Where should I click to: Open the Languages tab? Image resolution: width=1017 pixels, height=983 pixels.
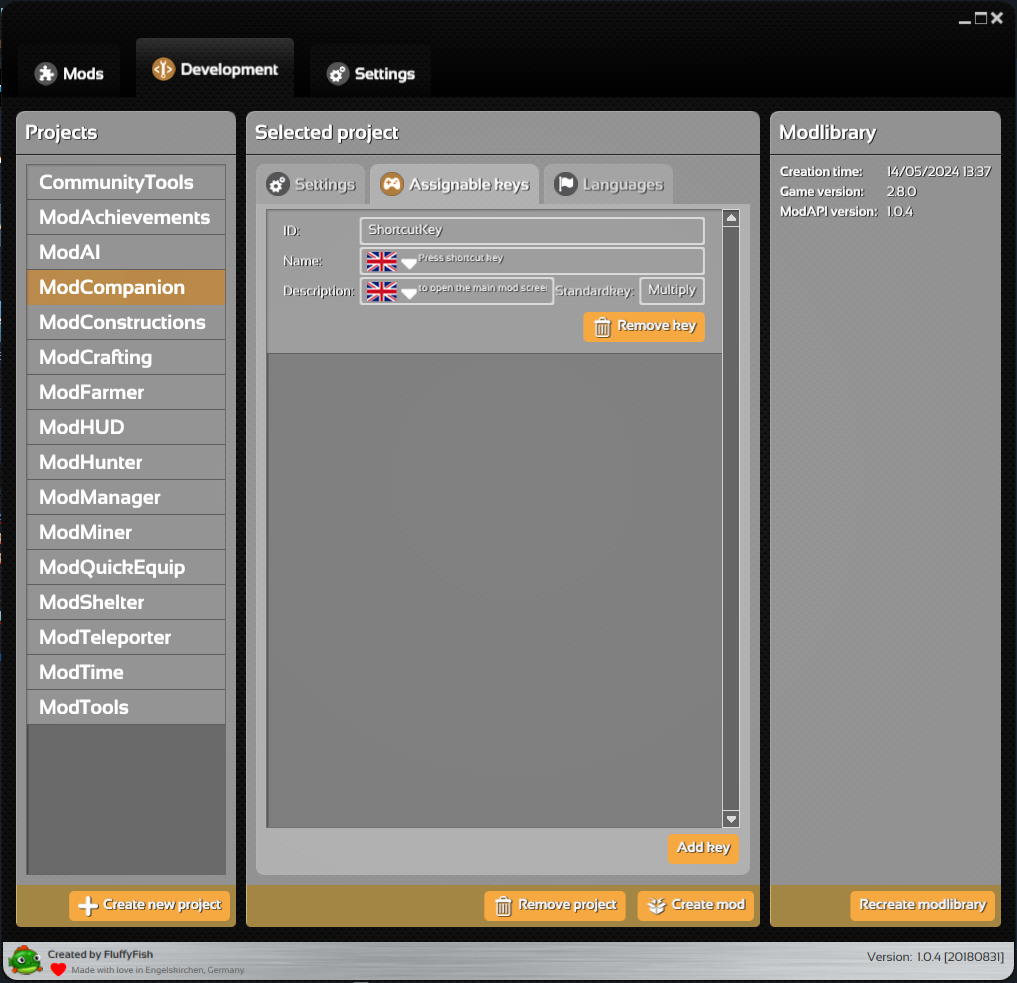[608, 185]
